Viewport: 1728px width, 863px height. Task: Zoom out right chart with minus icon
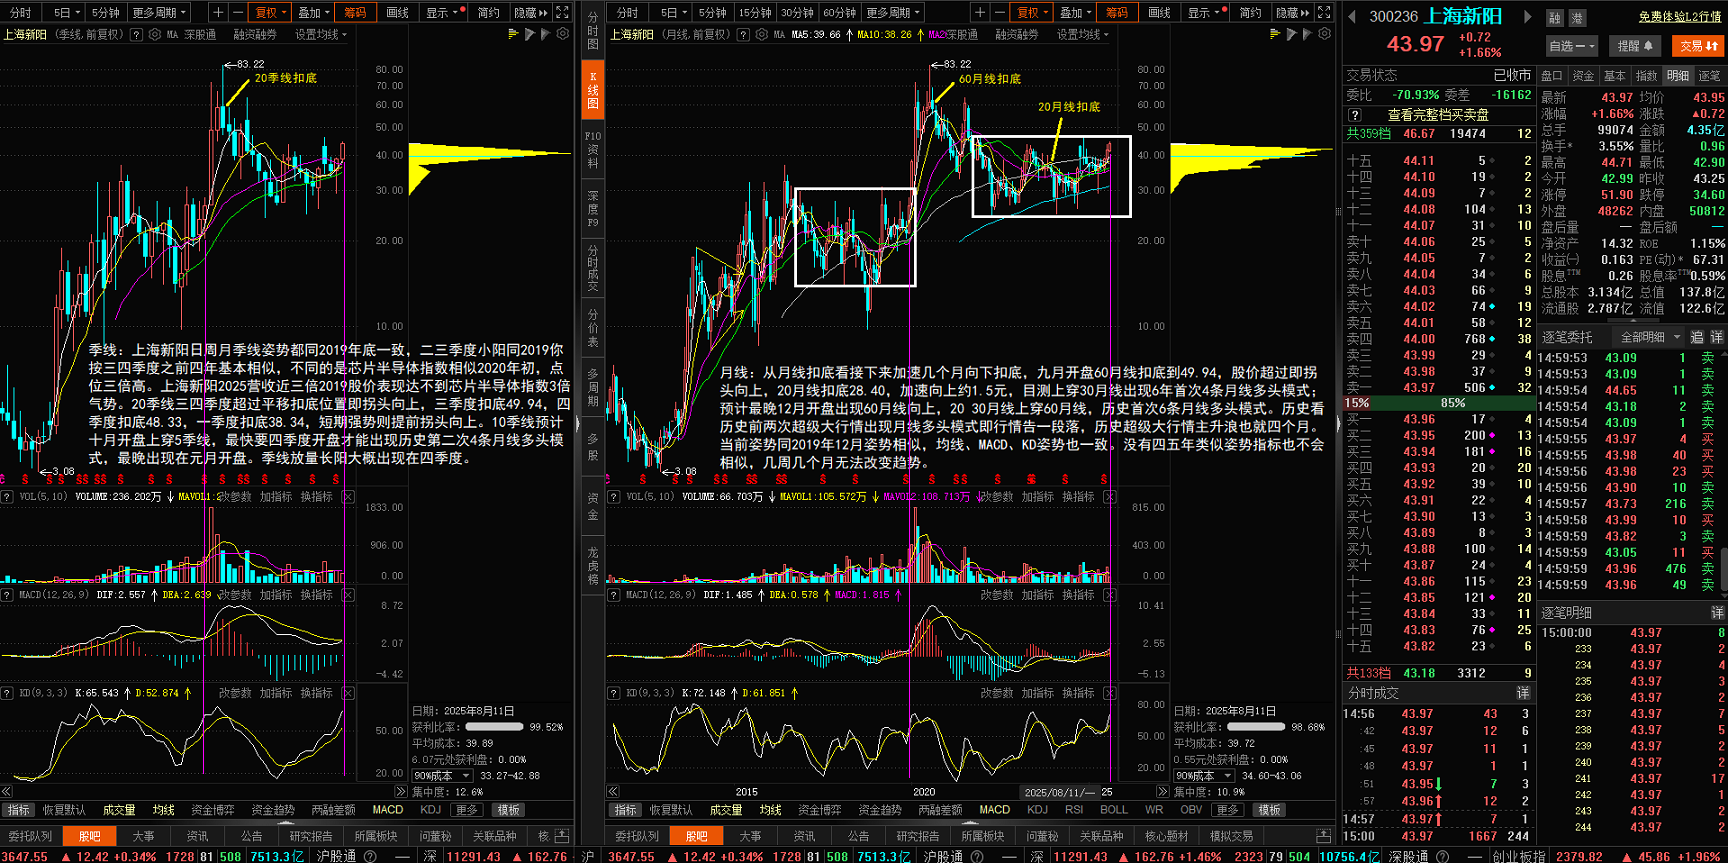tap(999, 12)
